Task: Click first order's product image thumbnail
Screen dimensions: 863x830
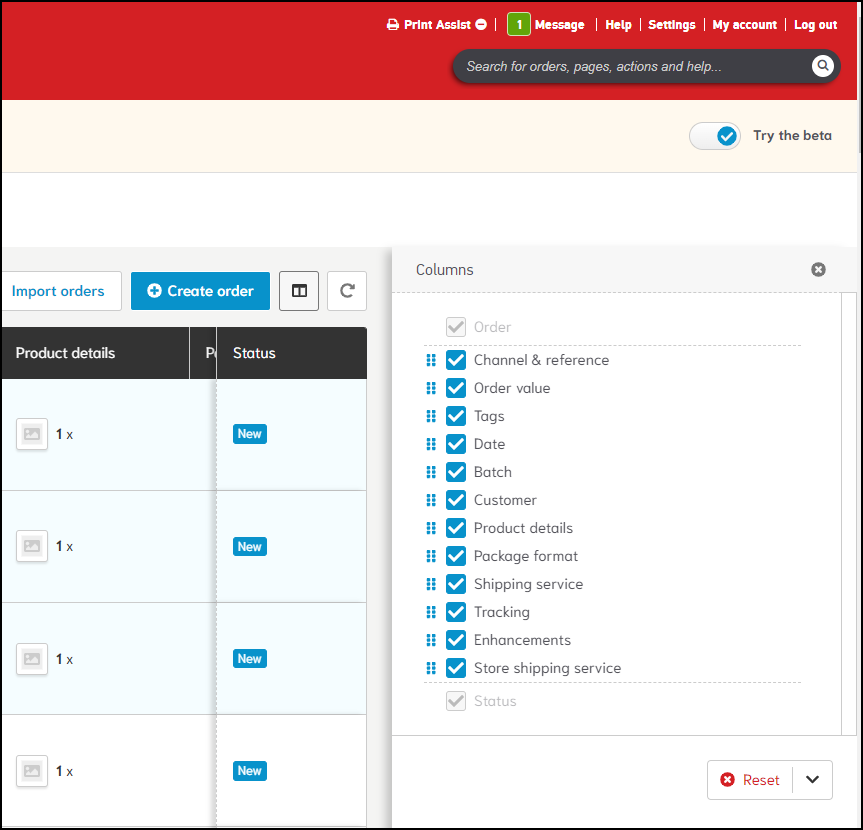Action: 32,434
